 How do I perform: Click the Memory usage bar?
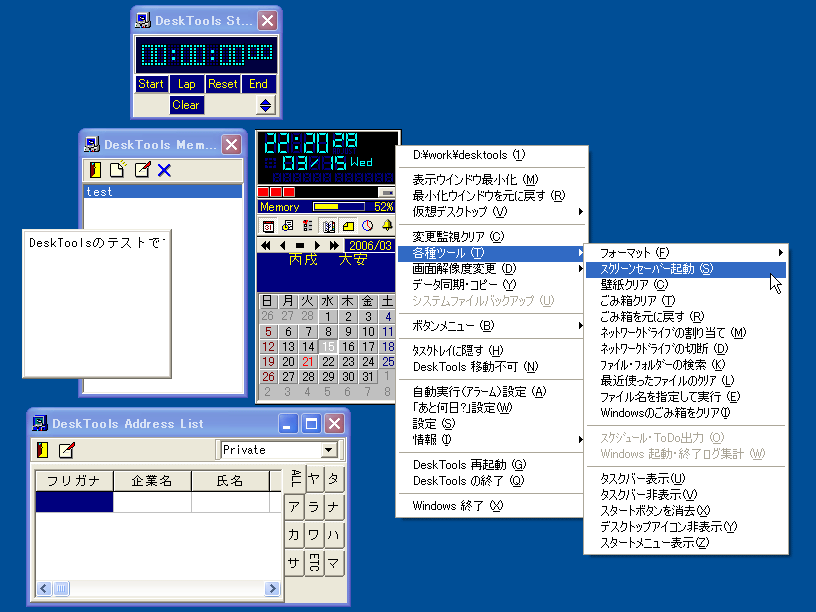[339, 207]
